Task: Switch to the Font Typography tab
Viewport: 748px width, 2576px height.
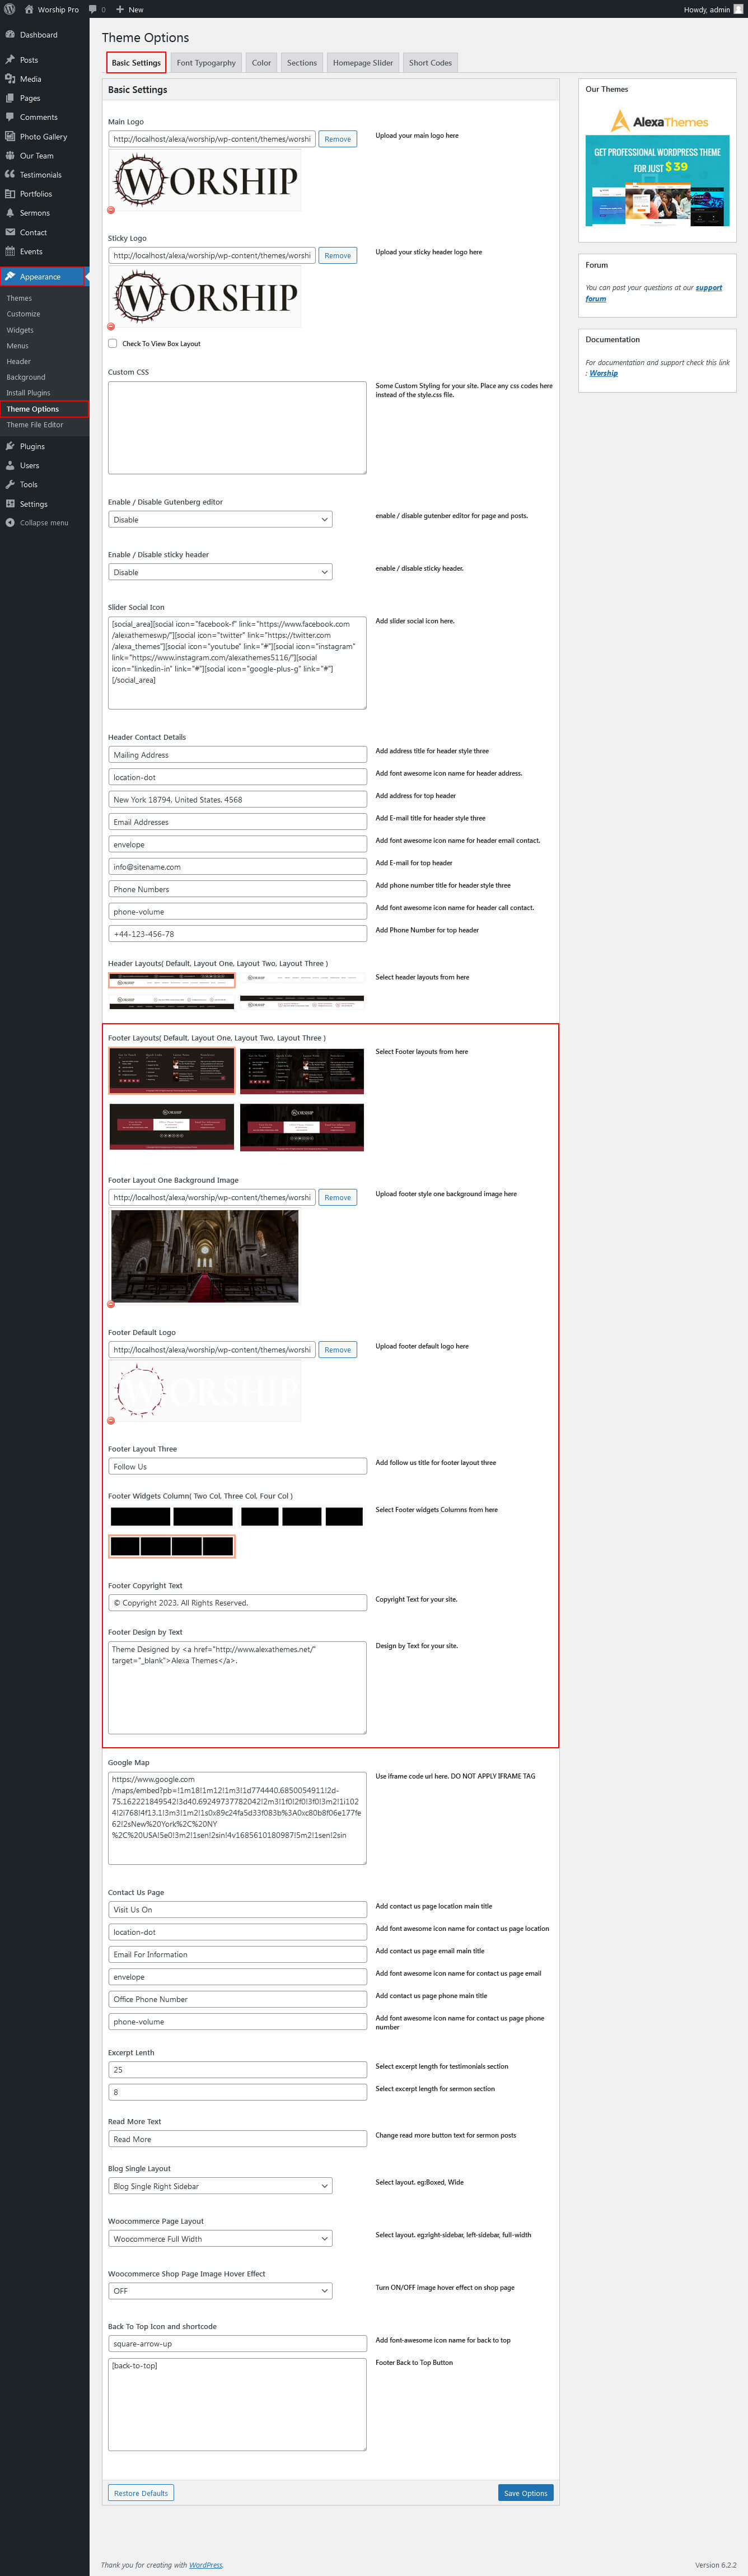Action: click(x=206, y=63)
